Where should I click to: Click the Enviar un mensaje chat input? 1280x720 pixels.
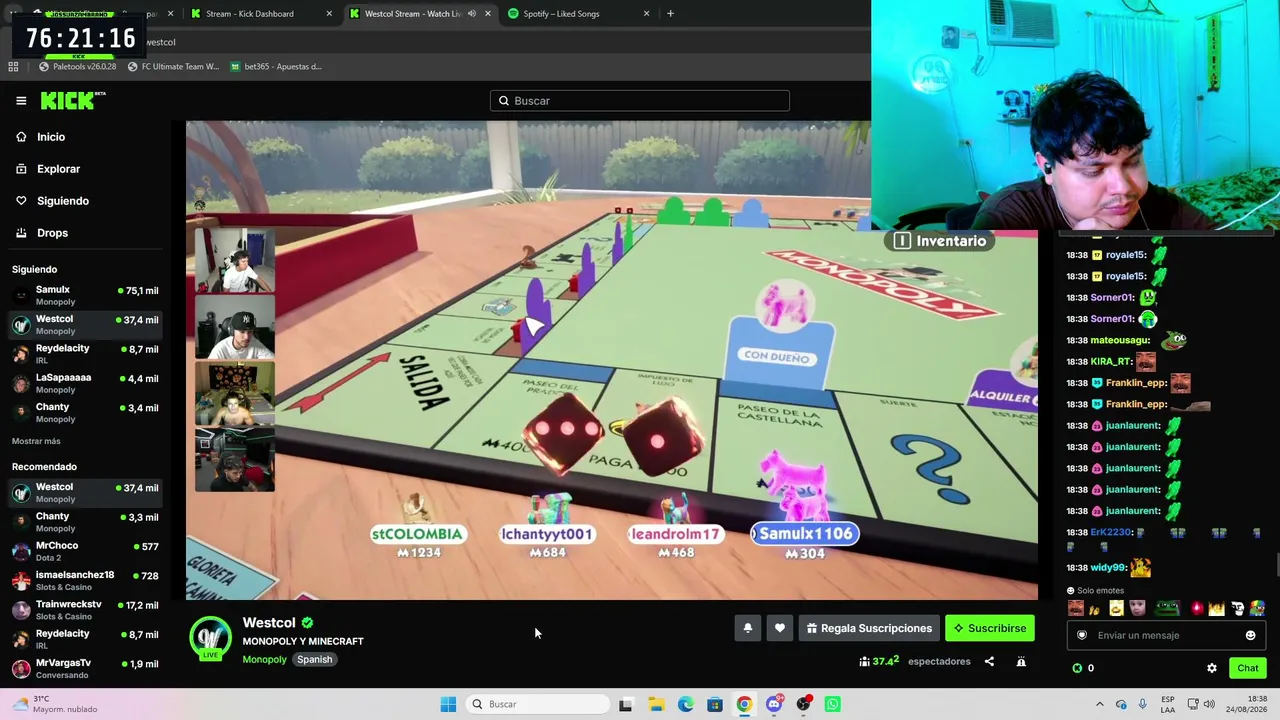(x=1166, y=635)
